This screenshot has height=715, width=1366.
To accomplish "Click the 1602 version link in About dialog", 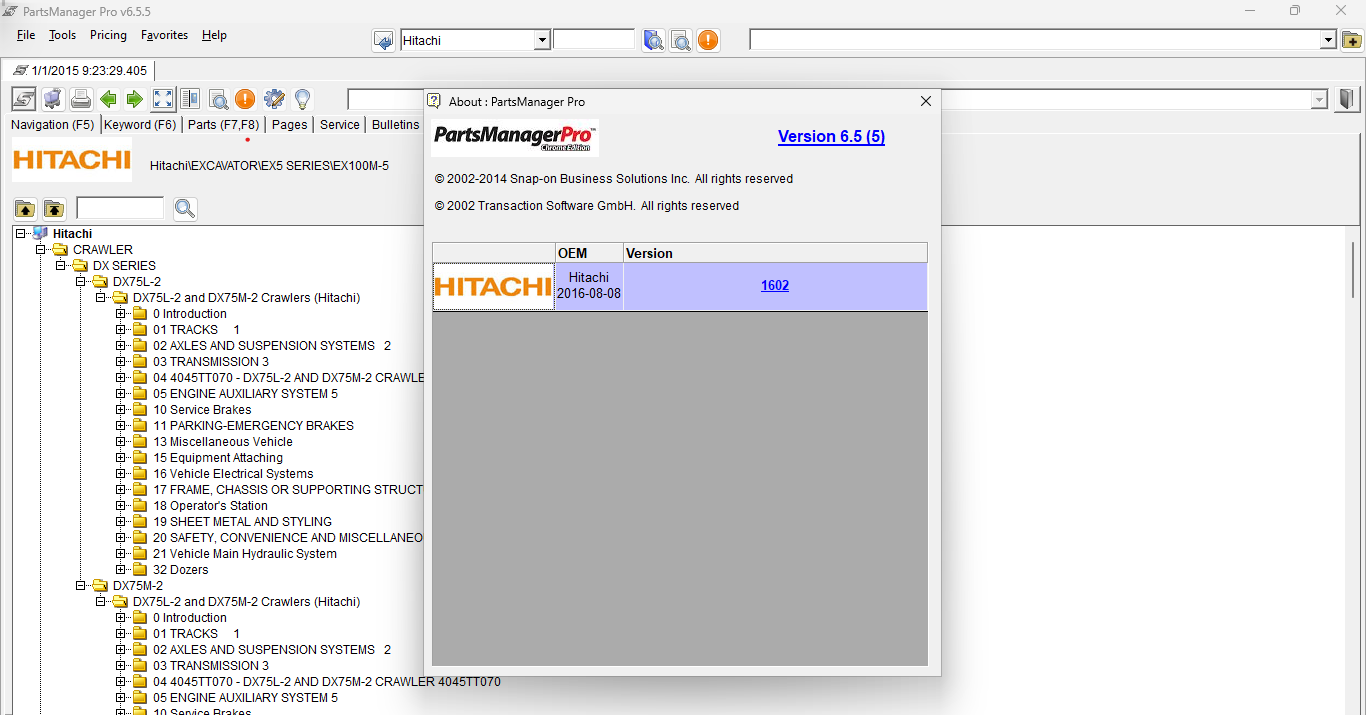I will pos(775,285).
